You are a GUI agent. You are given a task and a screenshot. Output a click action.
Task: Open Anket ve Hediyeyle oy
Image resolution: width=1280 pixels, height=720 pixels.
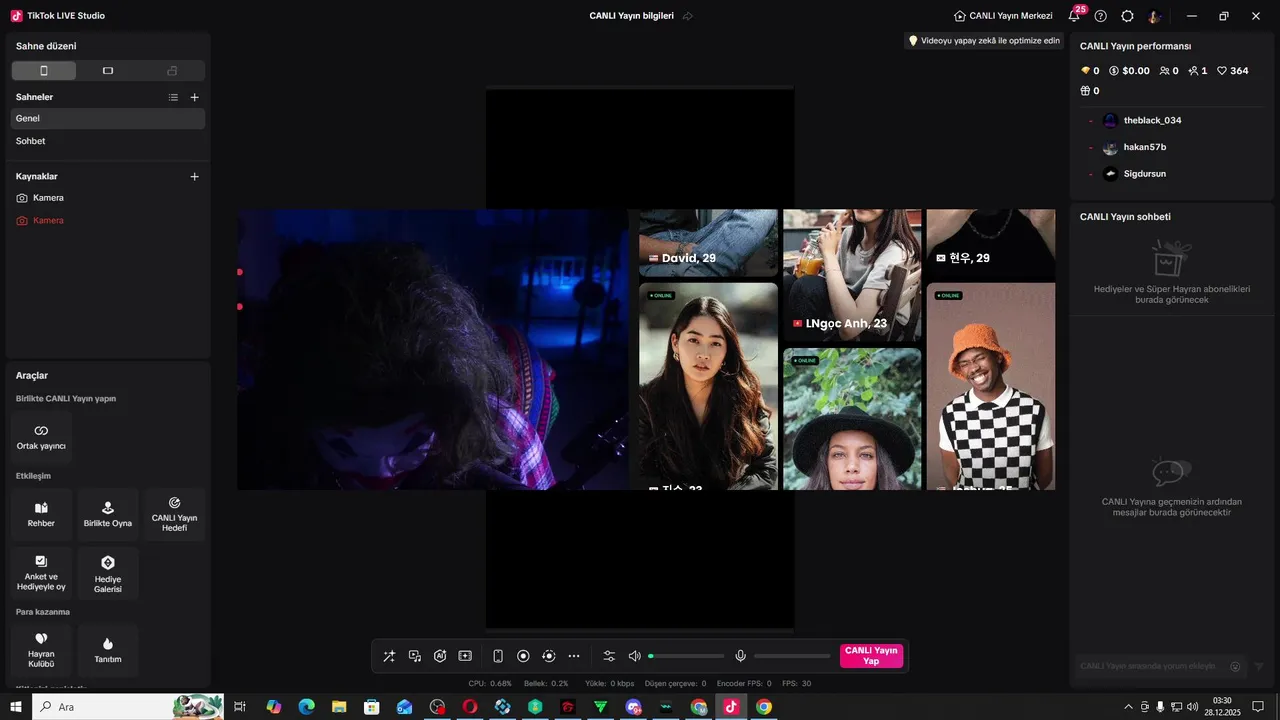41,573
